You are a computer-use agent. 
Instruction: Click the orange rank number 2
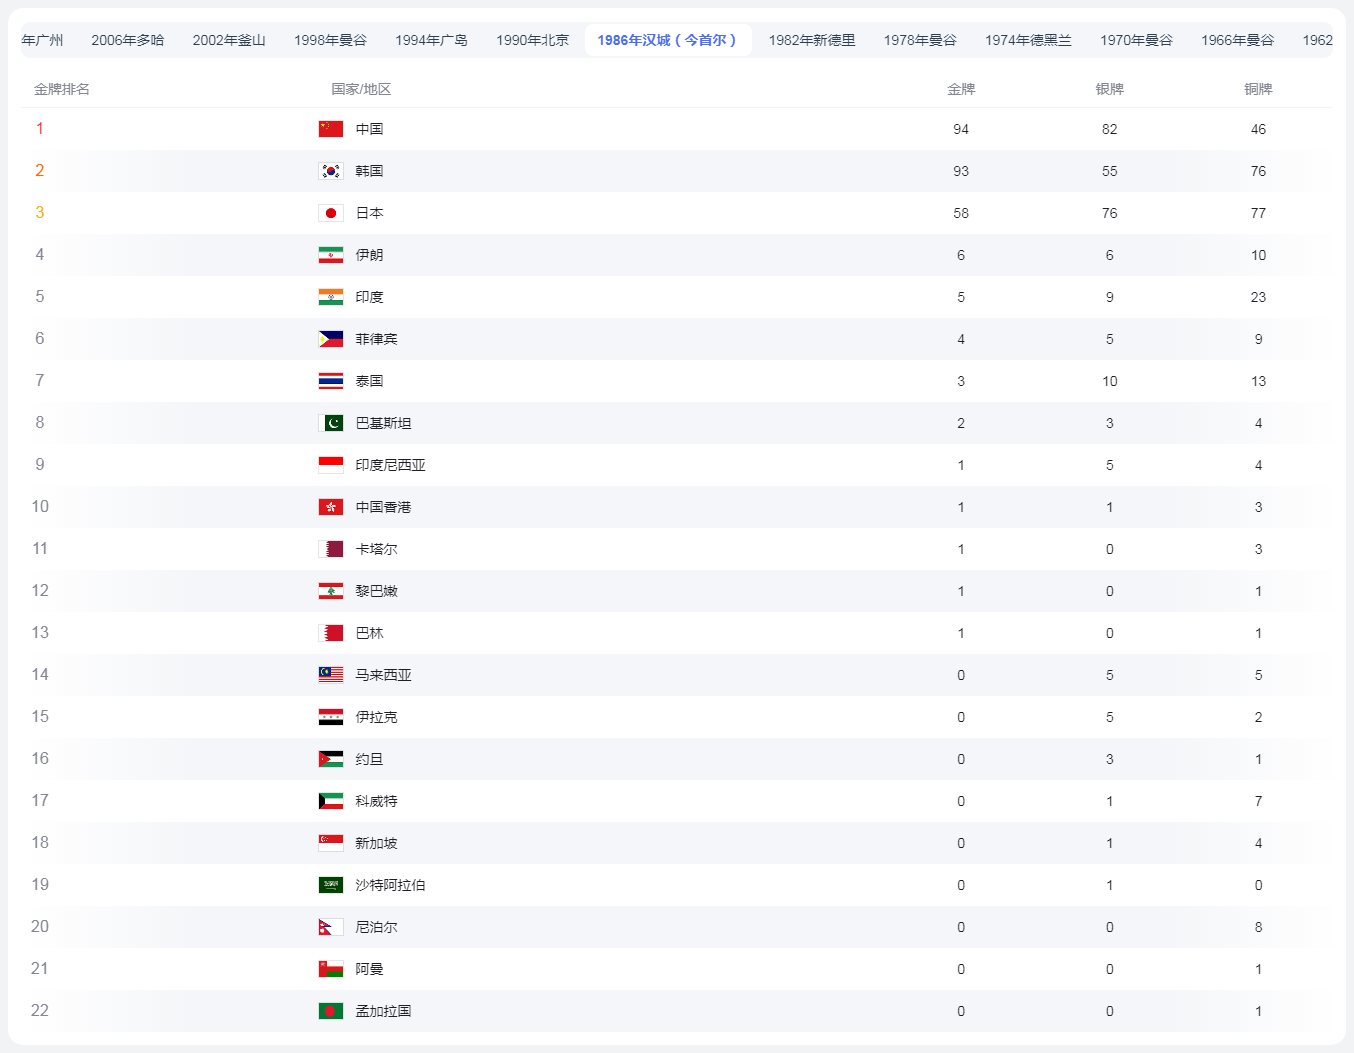tap(40, 171)
